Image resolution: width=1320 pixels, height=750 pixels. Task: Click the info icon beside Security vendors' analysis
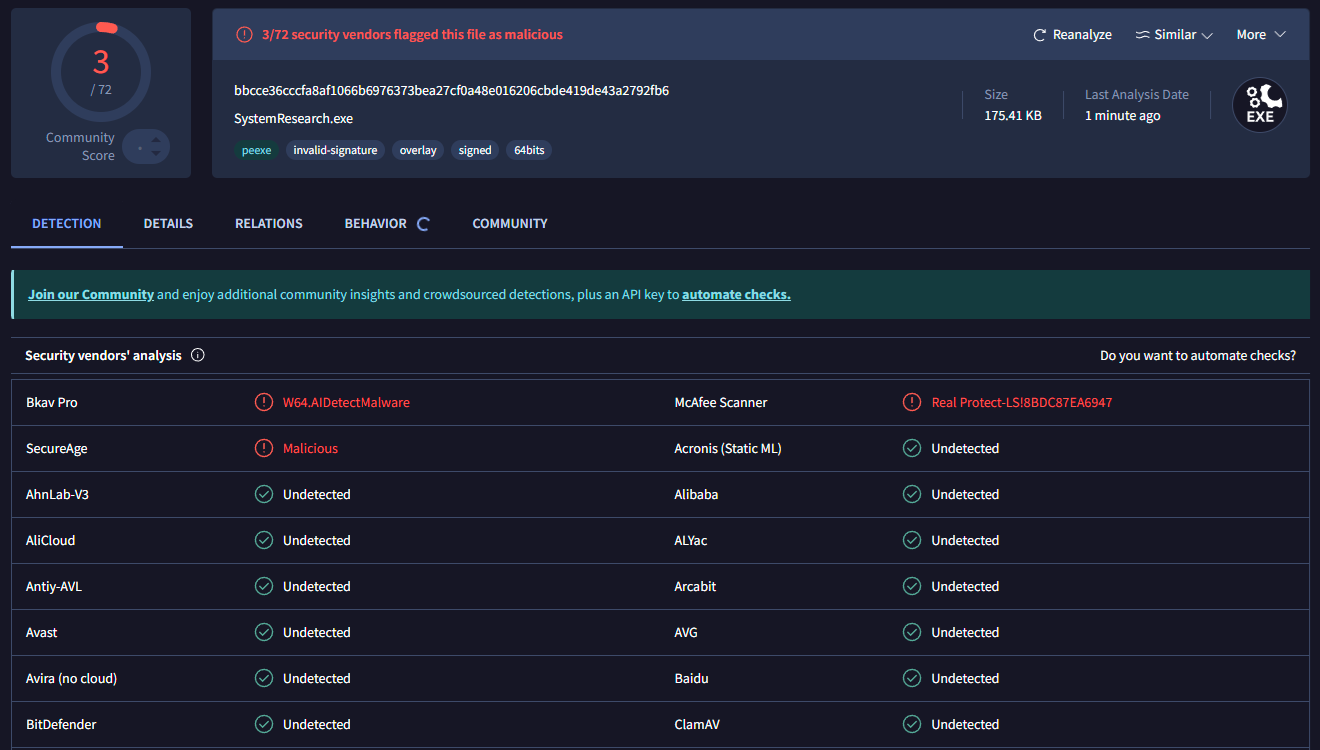click(x=198, y=355)
